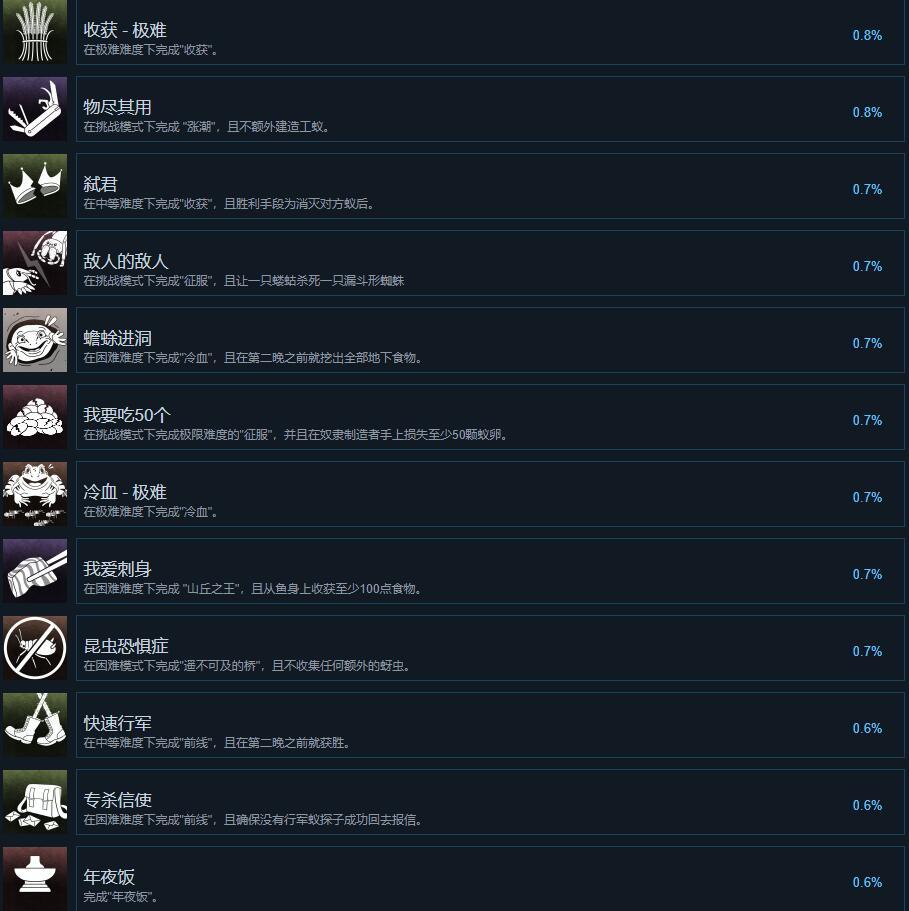Click the 0.6% rate beside 年夜饭
Viewport: 909px width, 911px height.
[x=867, y=882]
